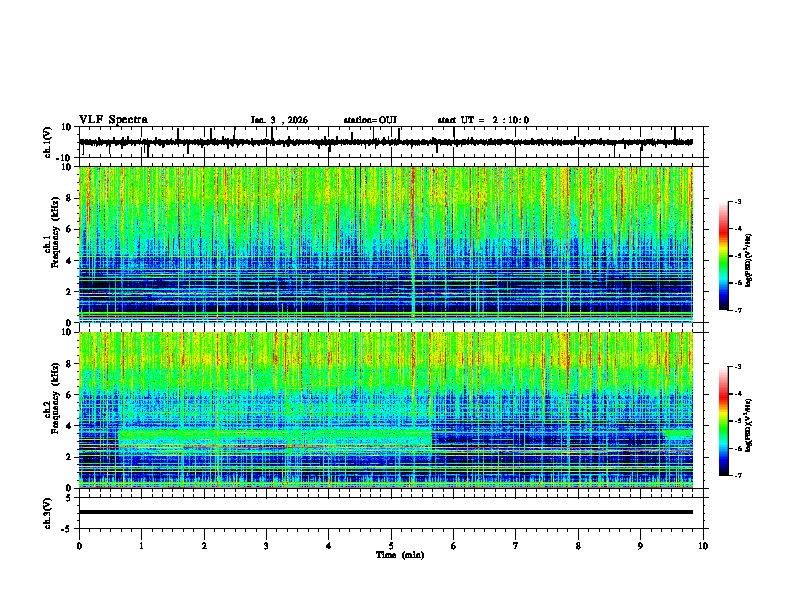Click the ch.1 "Frequency (kHz)" axis title
This screenshot has width=792, height=612.
(x=56, y=233)
